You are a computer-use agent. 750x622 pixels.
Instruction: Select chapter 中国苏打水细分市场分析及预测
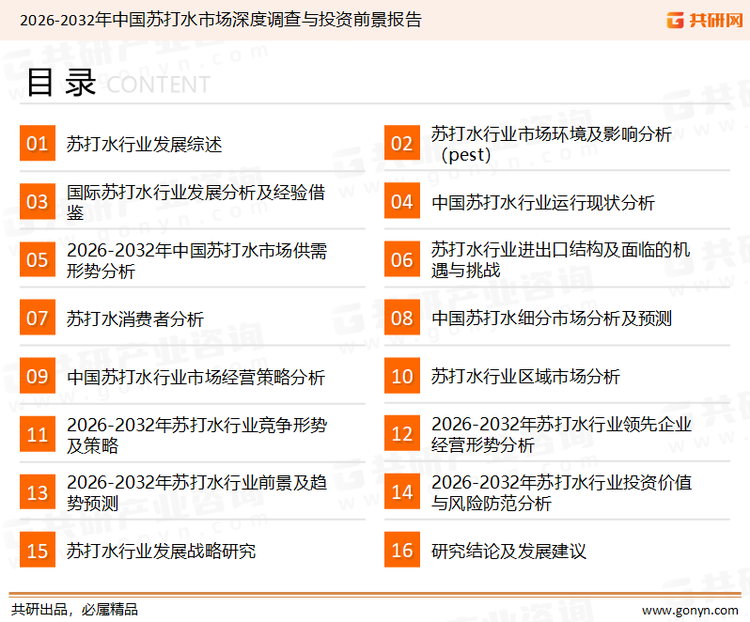[551, 318]
